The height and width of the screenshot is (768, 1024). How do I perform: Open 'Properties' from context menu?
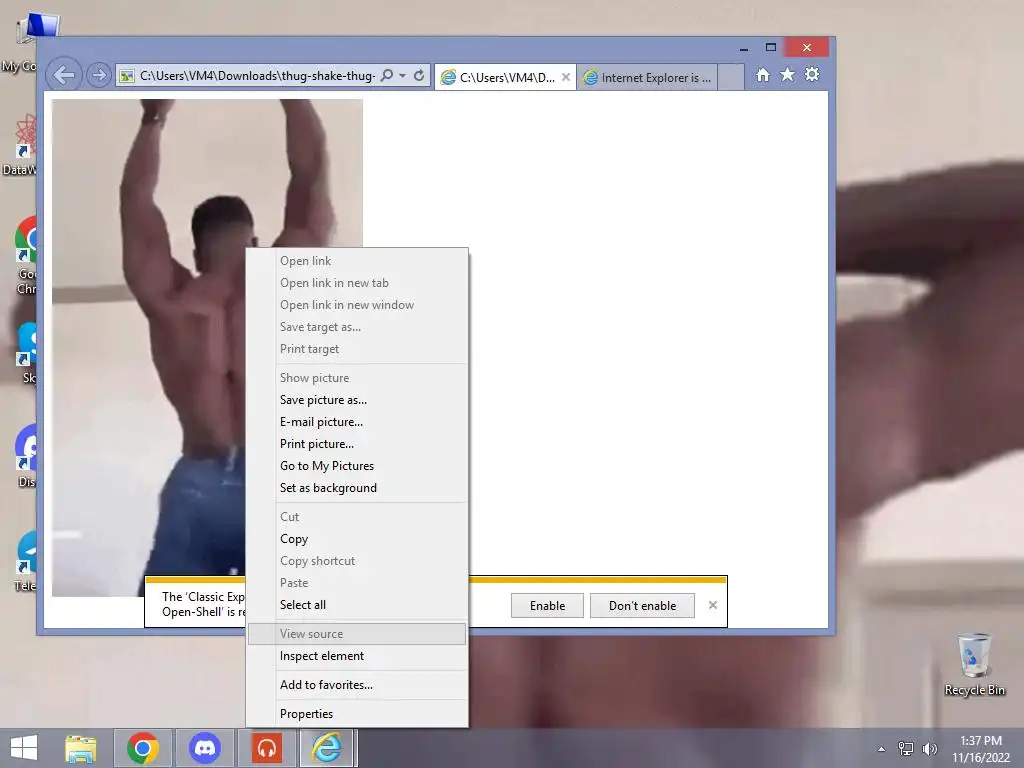click(357, 714)
